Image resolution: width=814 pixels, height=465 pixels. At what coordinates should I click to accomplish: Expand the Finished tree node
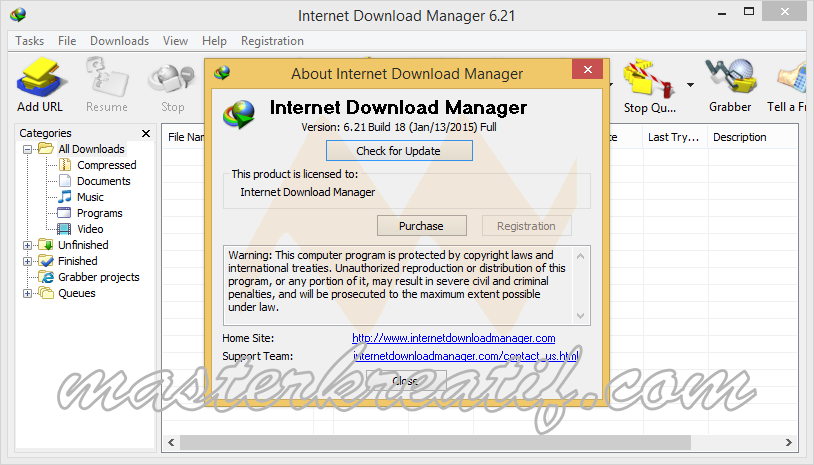point(28,262)
